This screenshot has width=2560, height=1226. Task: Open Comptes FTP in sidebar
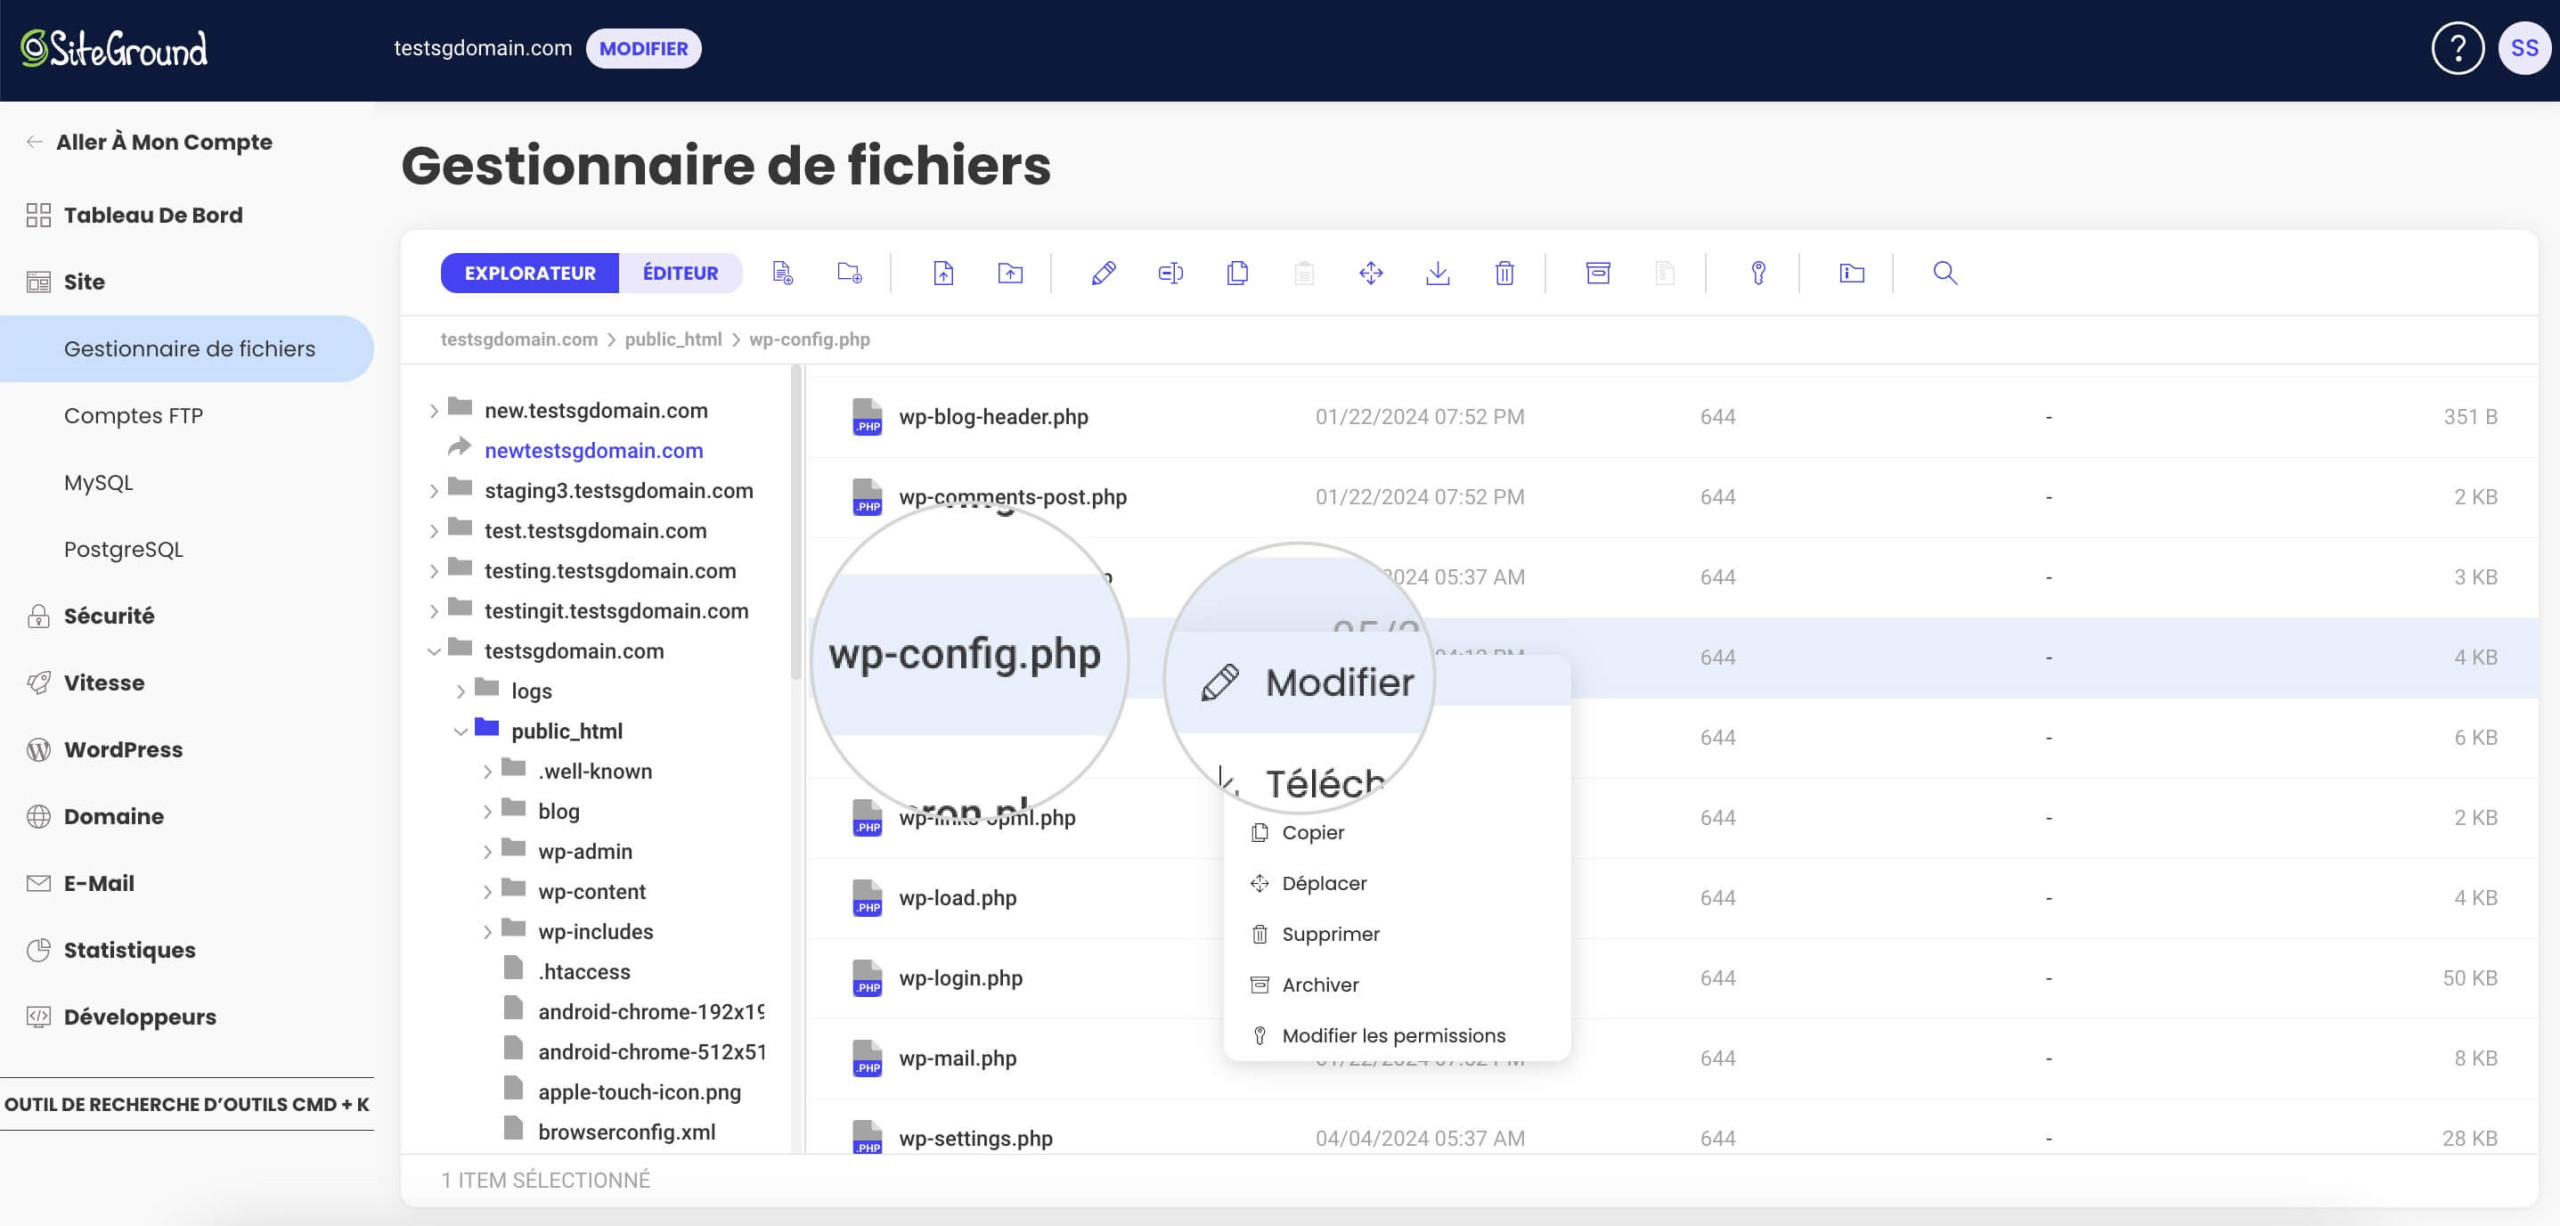tap(134, 415)
